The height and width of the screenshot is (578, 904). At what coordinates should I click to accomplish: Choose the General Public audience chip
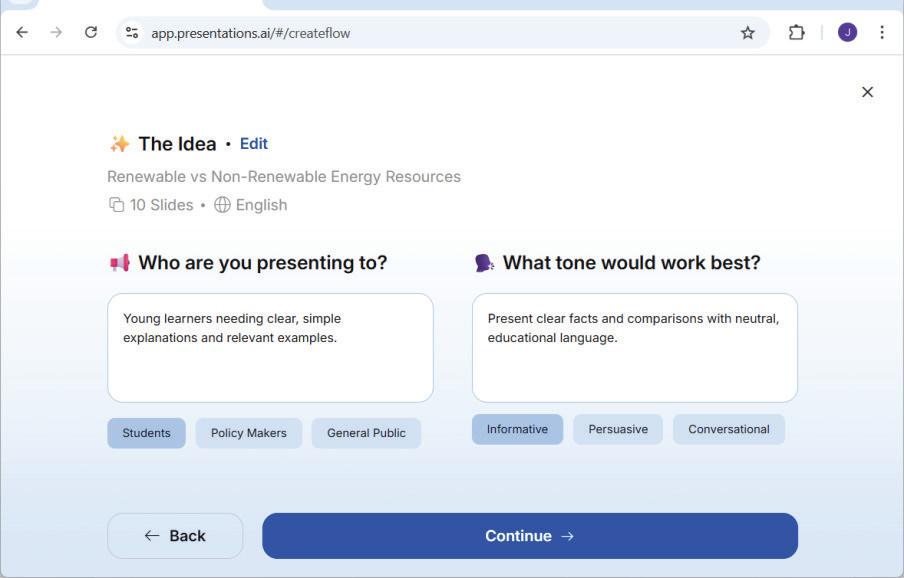[x=366, y=433]
